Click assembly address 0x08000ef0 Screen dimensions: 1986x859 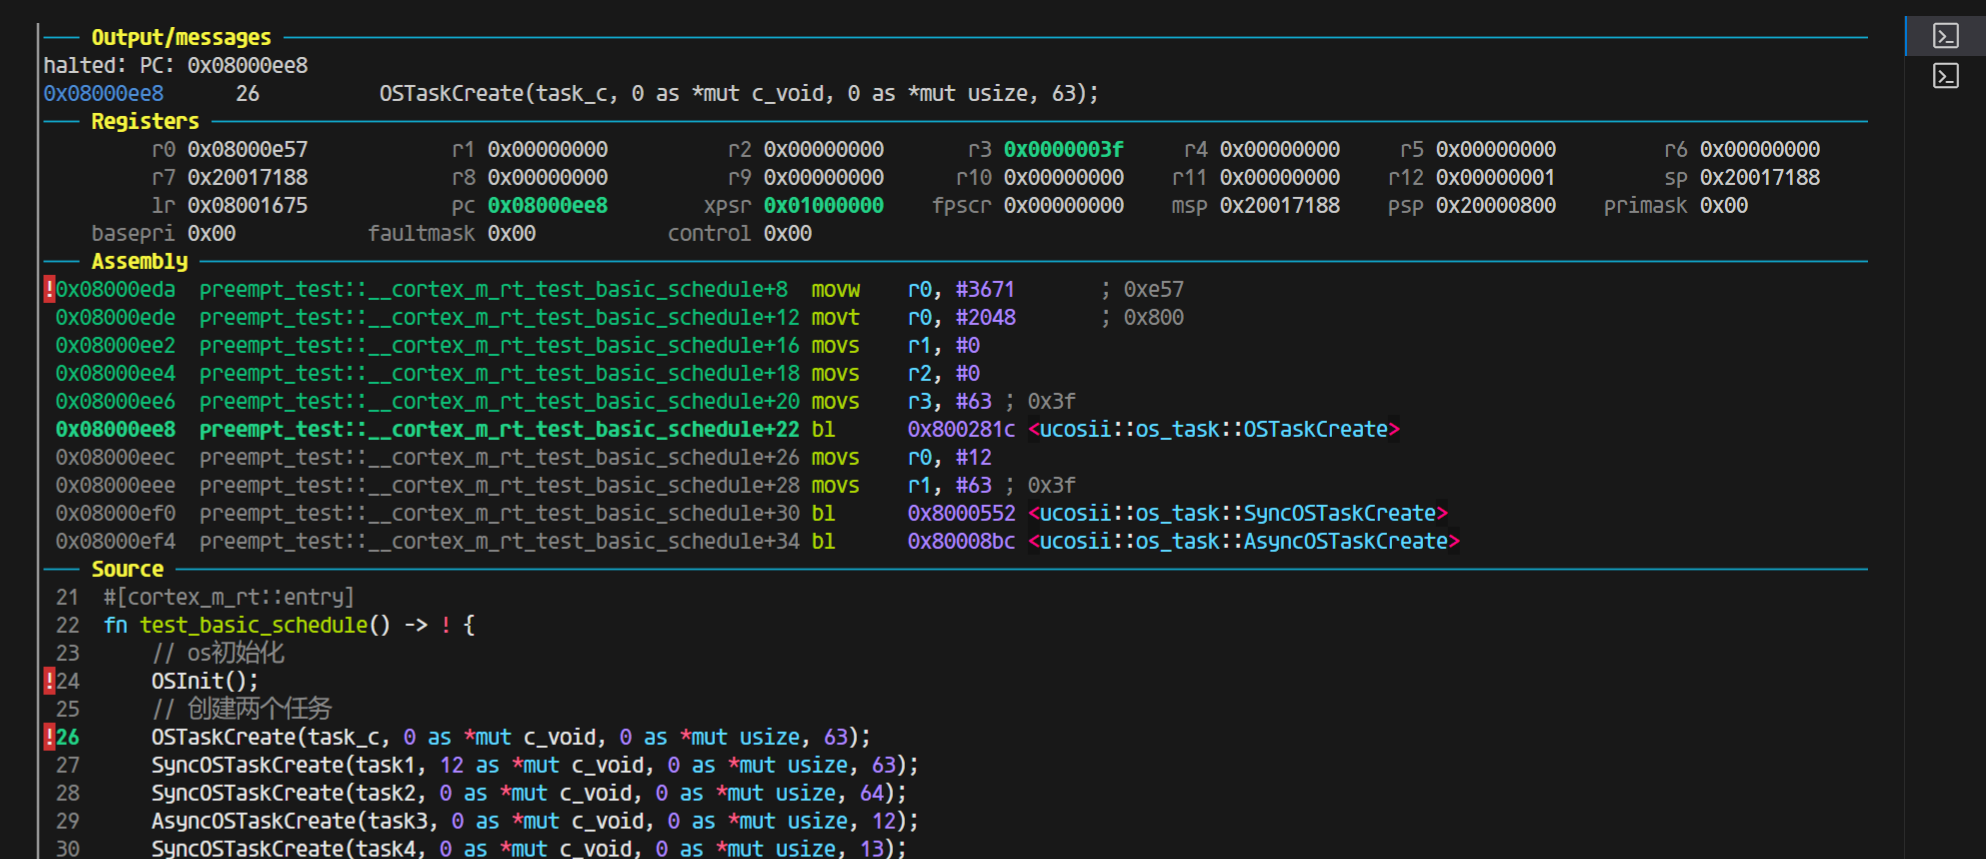(x=115, y=513)
